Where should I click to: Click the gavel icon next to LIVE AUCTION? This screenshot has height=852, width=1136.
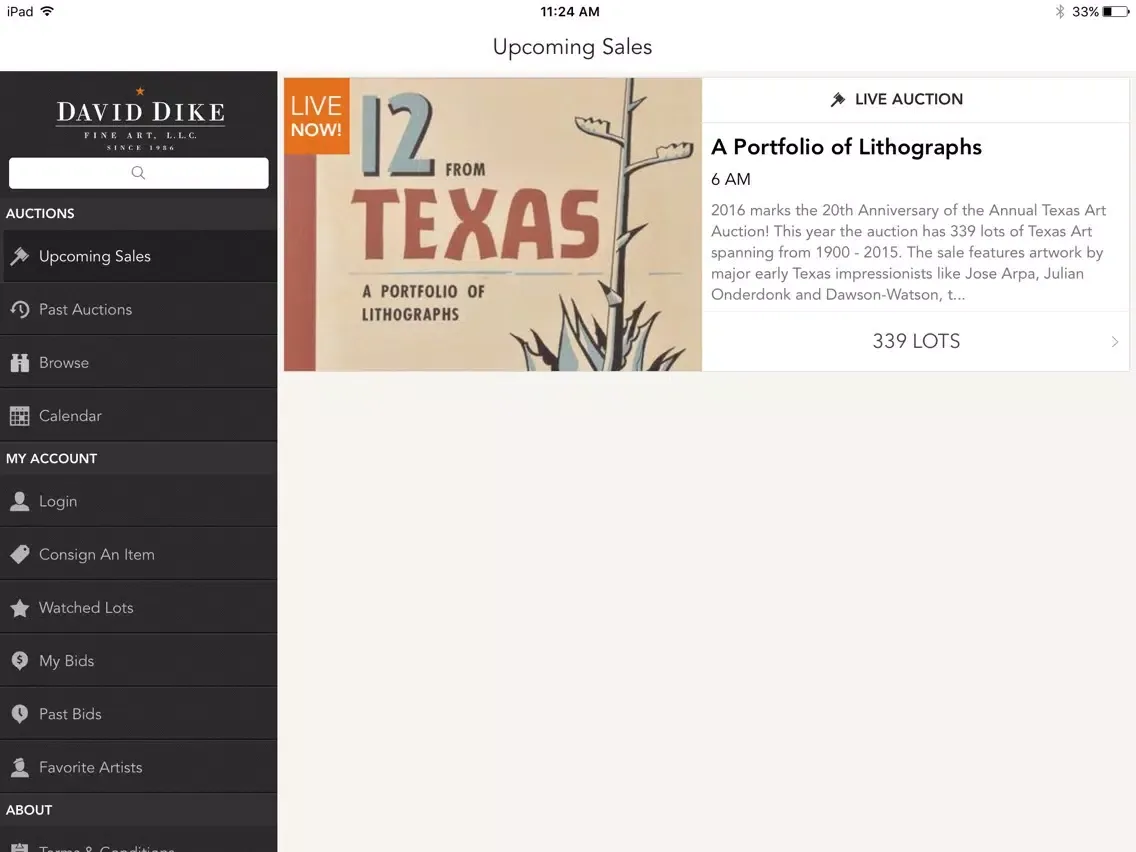838,99
